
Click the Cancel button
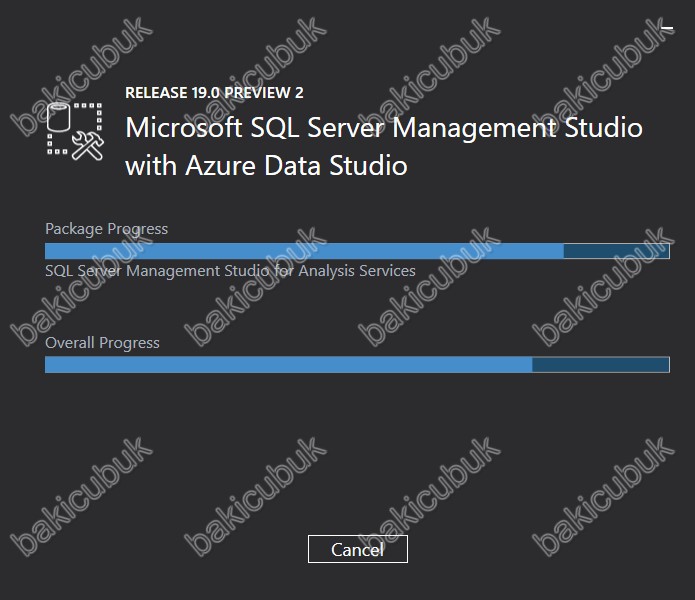[x=358, y=549]
